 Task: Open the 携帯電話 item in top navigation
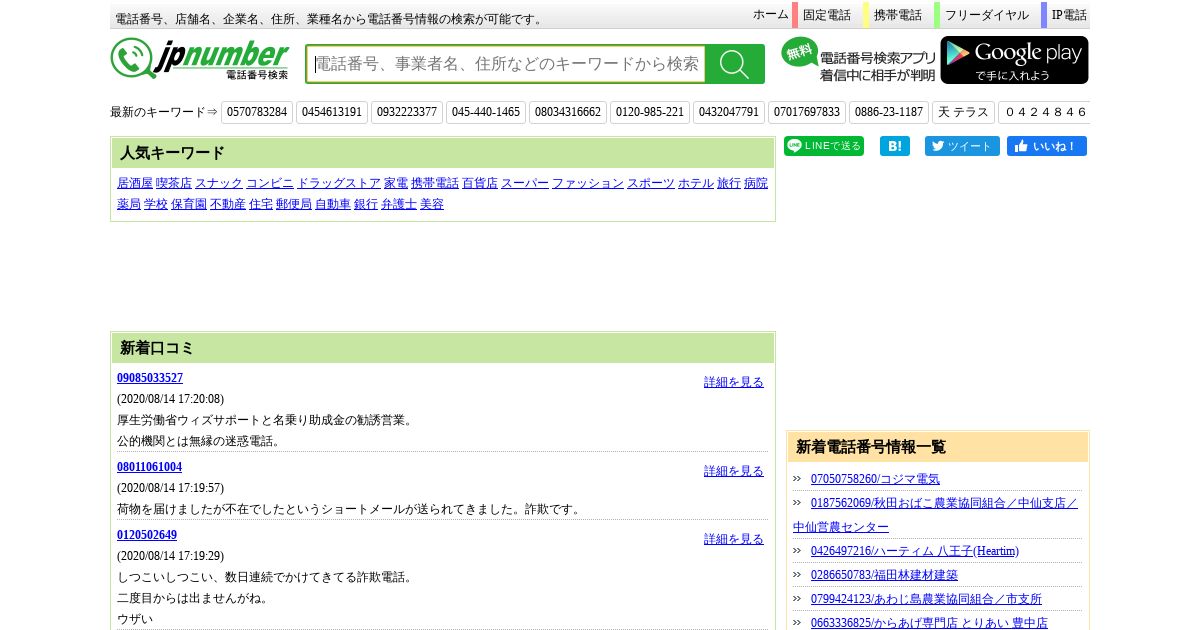tap(898, 15)
